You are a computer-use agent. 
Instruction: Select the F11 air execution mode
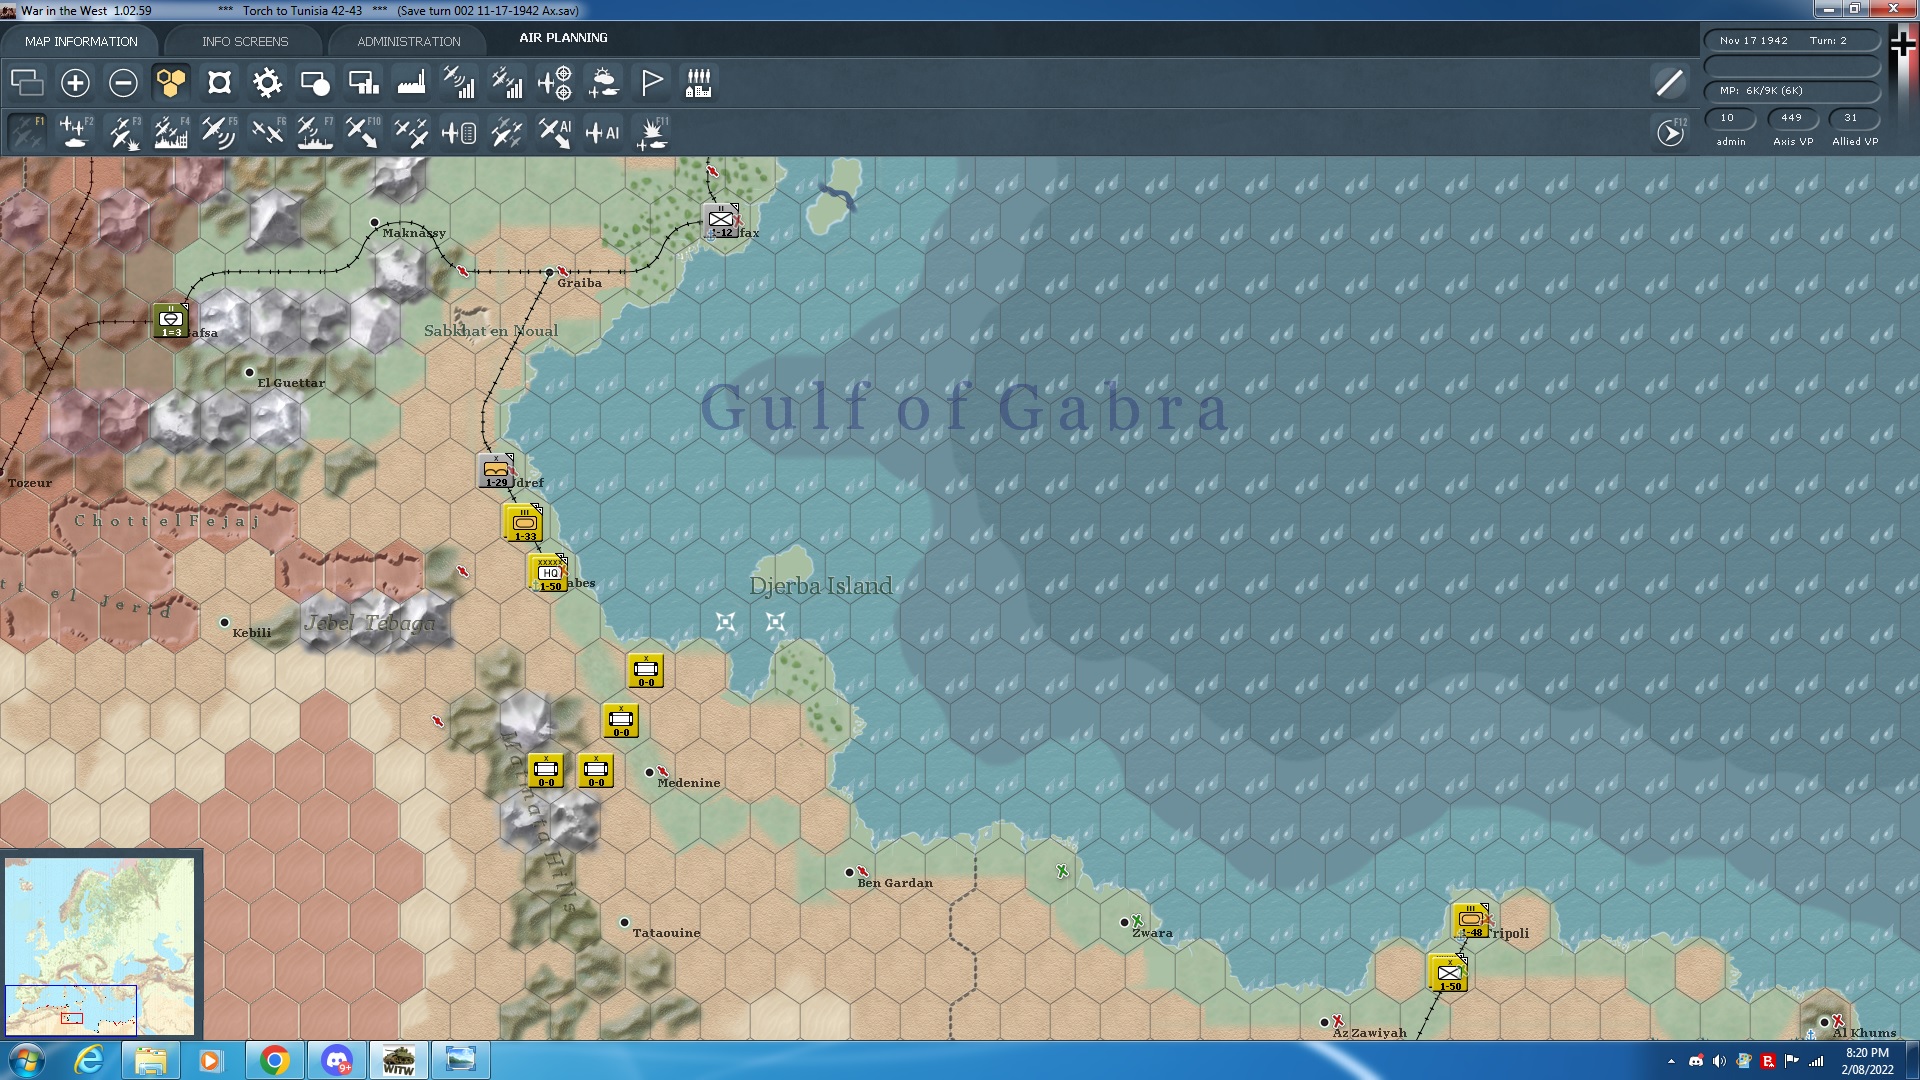click(x=651, y=132)
